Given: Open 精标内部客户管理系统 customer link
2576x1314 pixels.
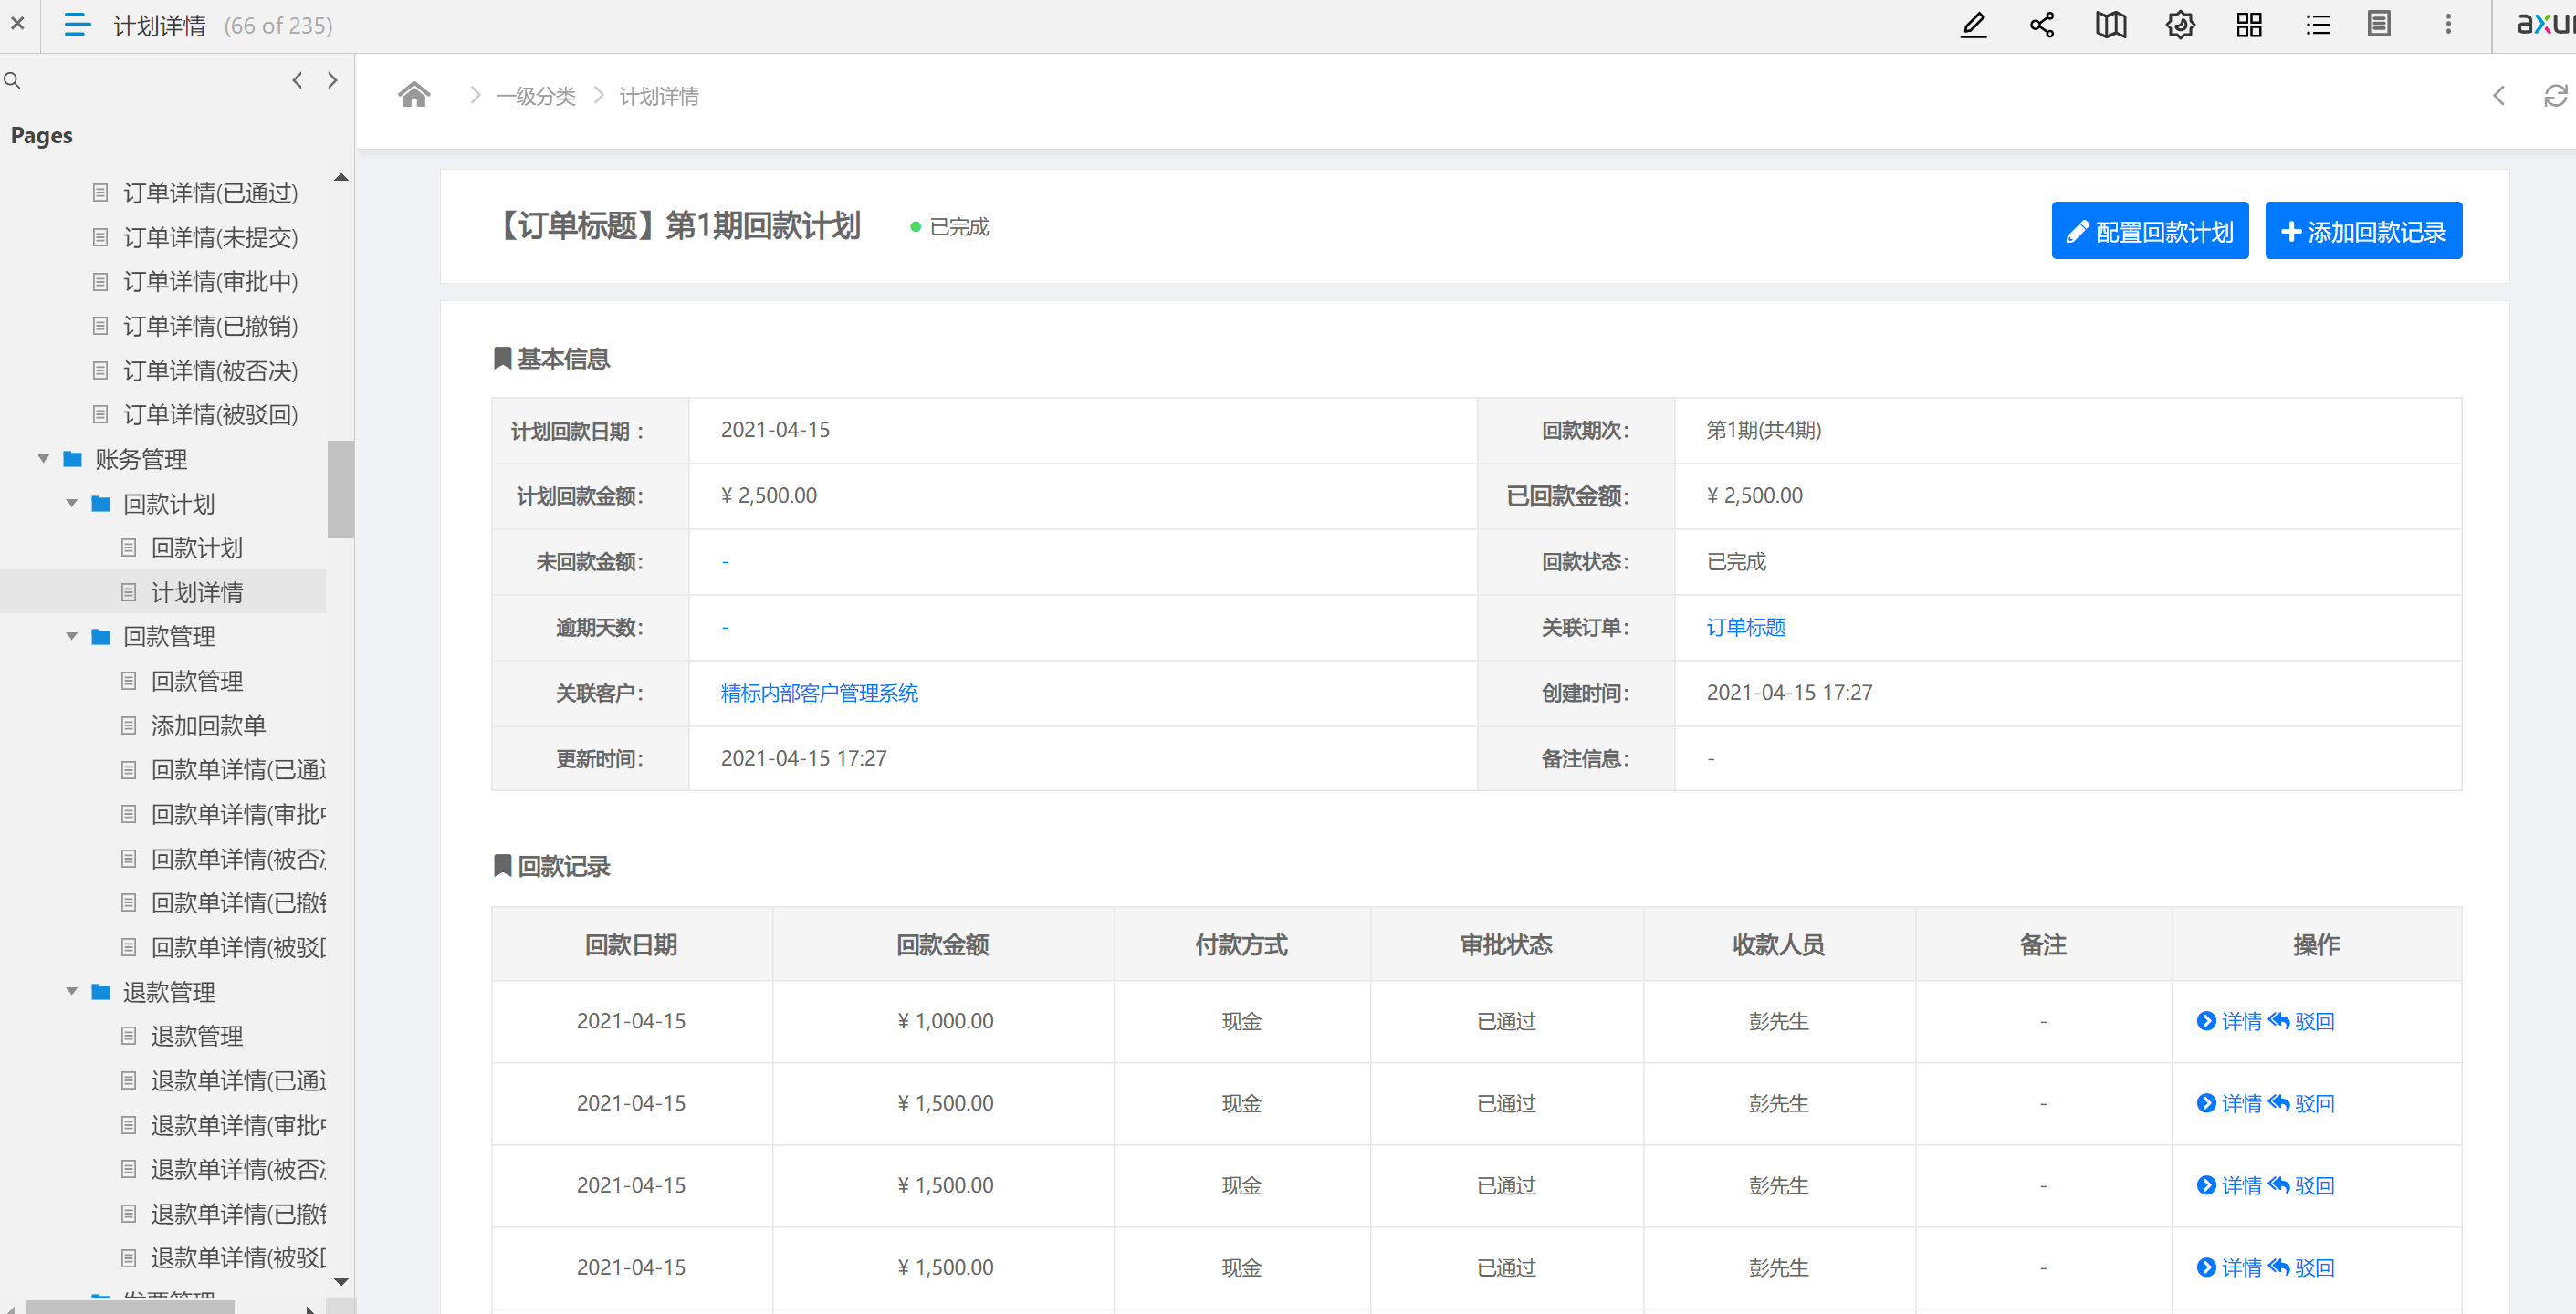Looking at the screenshot, I should click(x=819, y=693).
